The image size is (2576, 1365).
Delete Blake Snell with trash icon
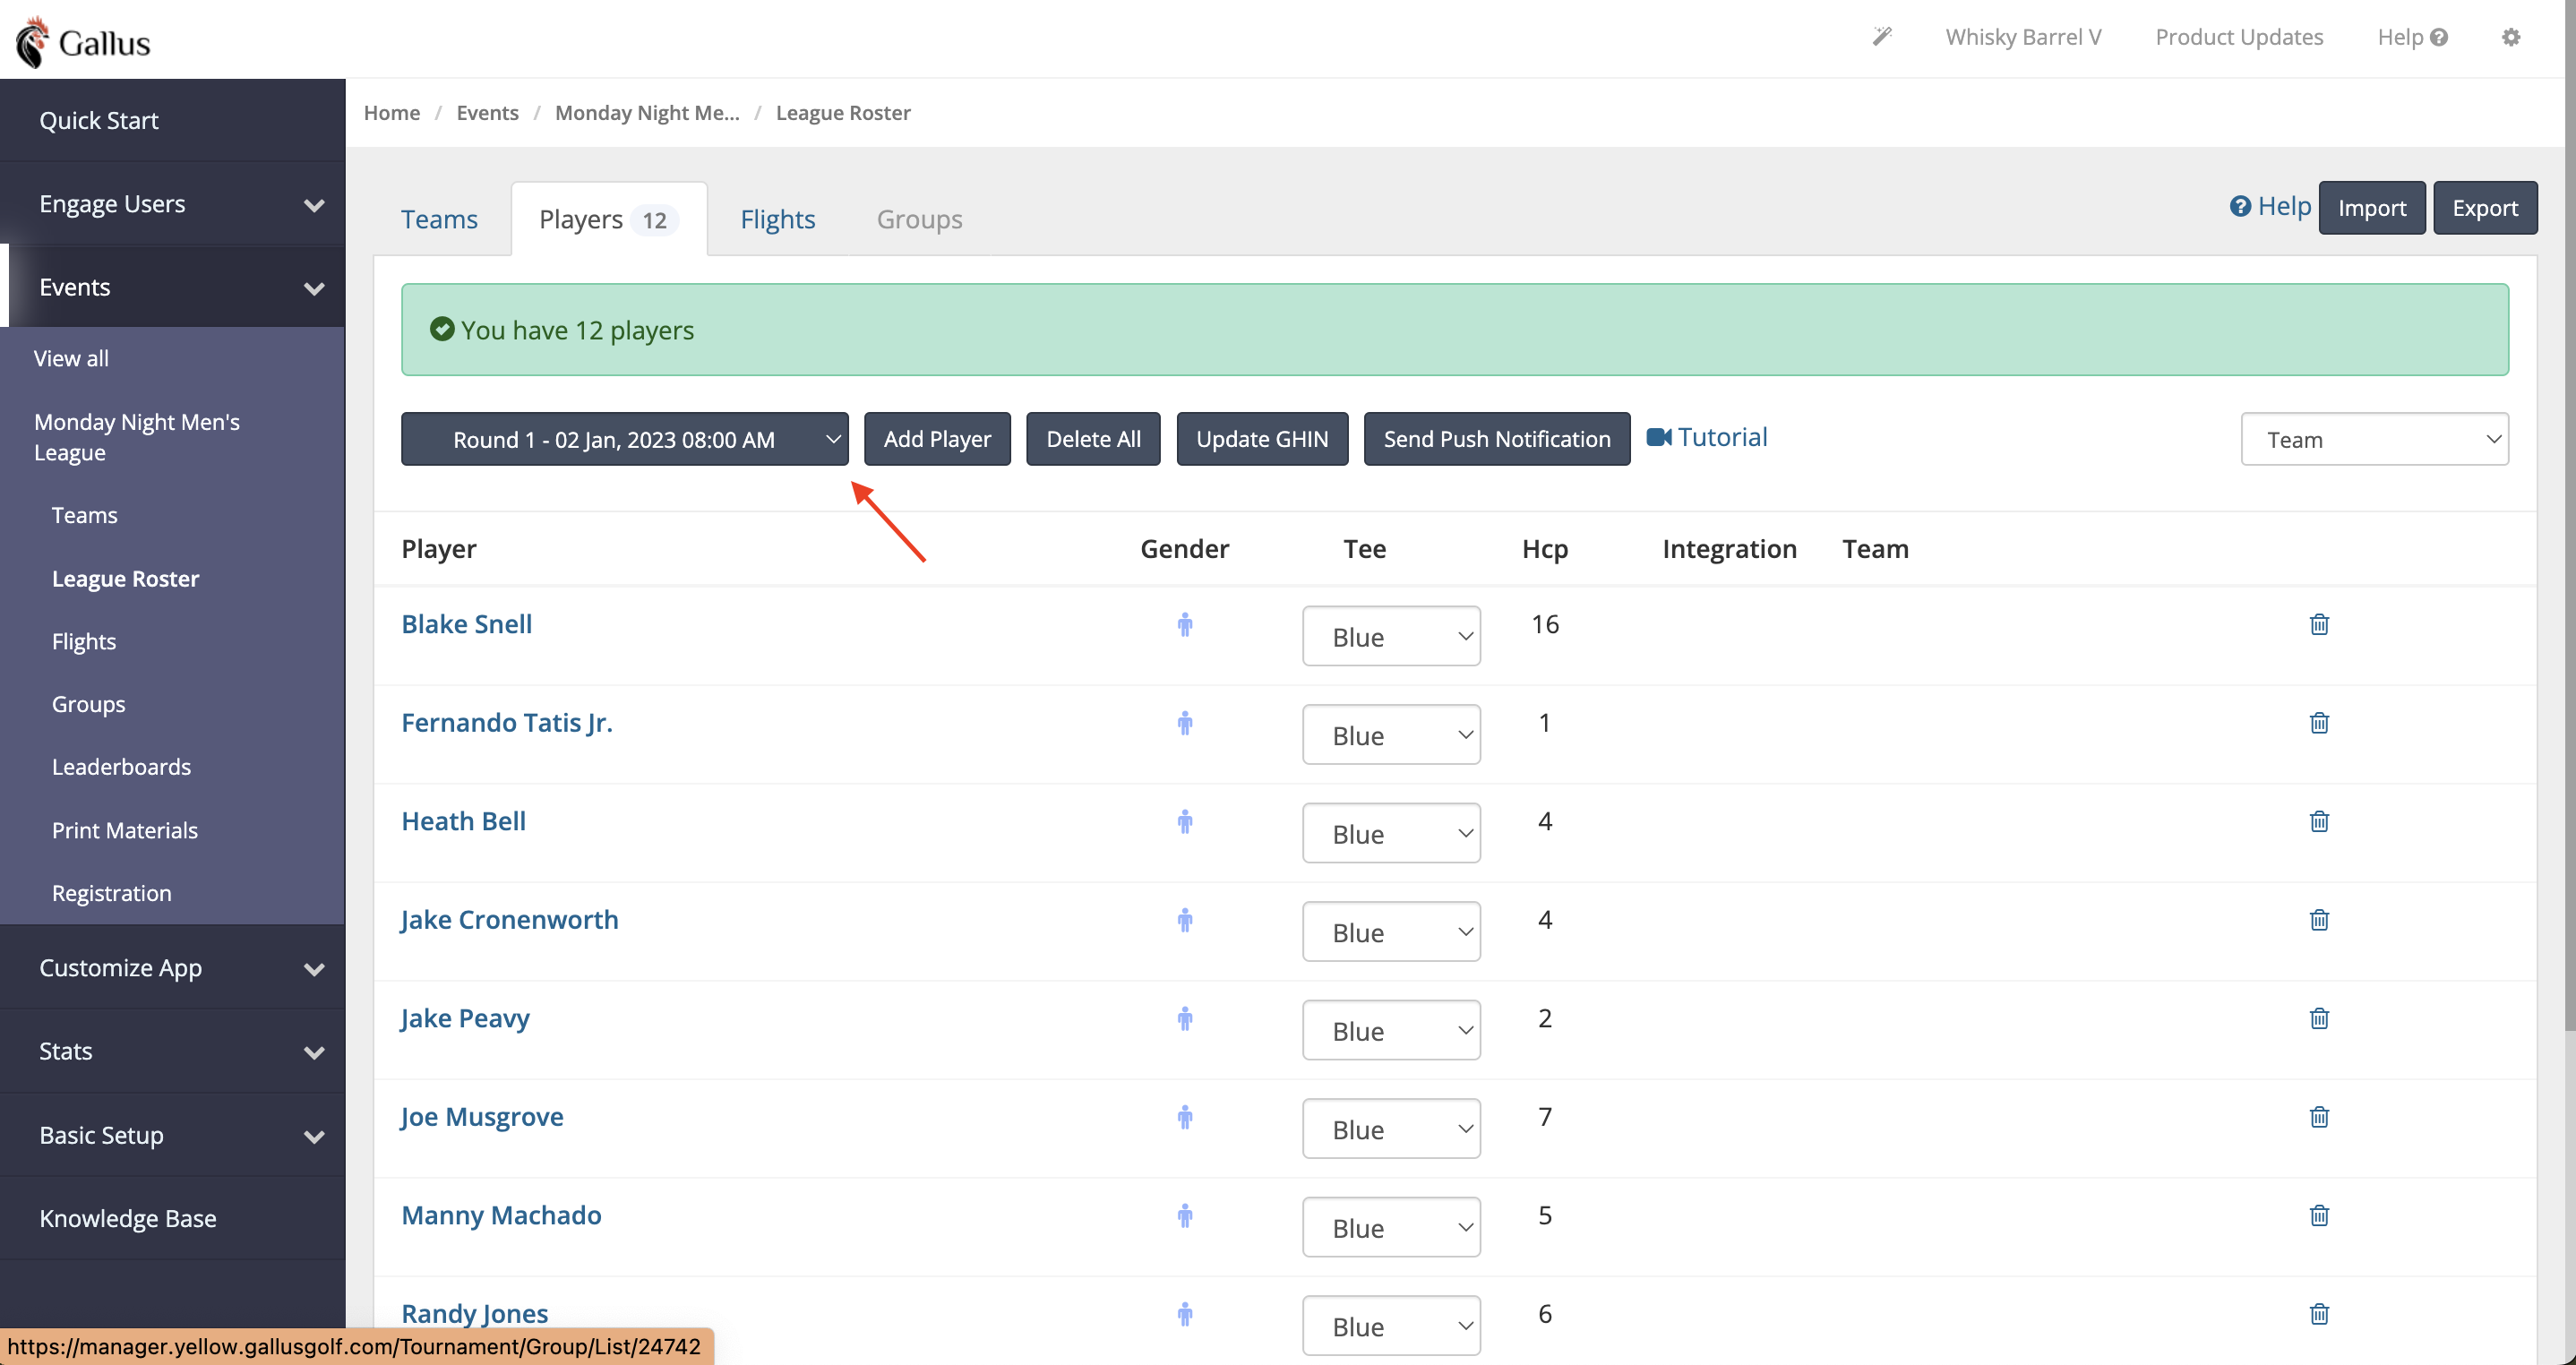tap(2319, 624)
